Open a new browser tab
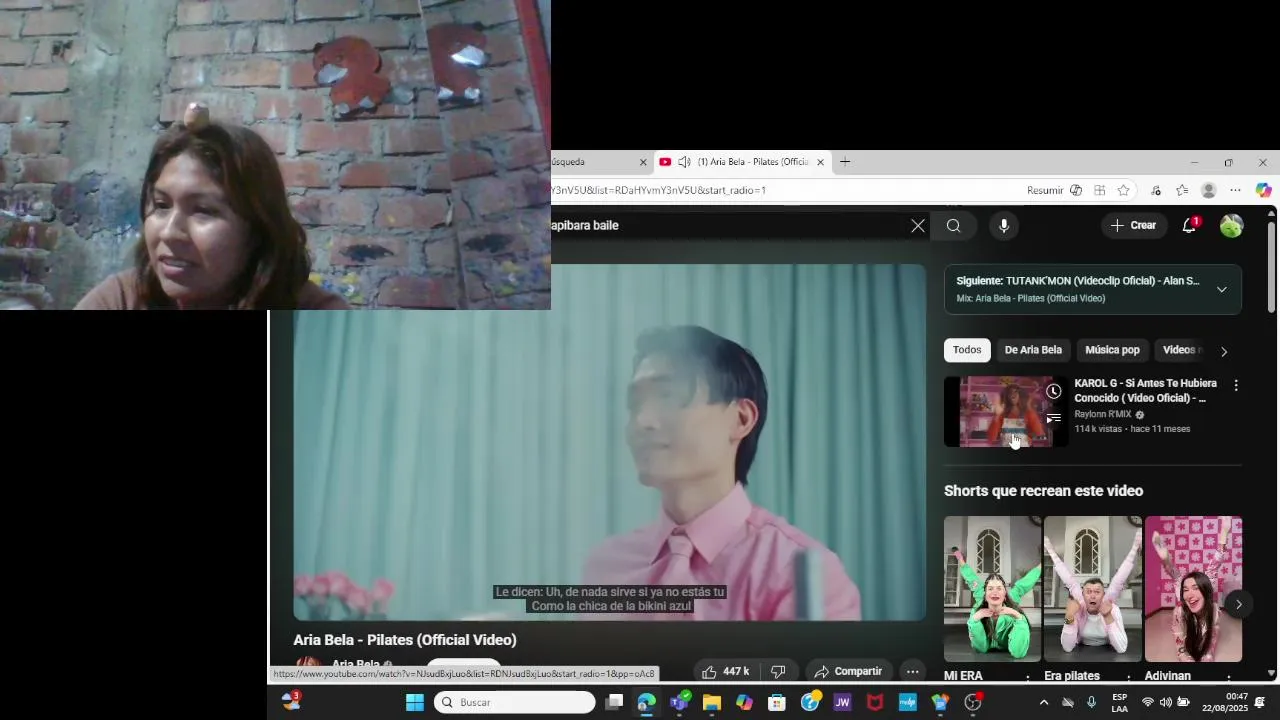 pos(845,162)
